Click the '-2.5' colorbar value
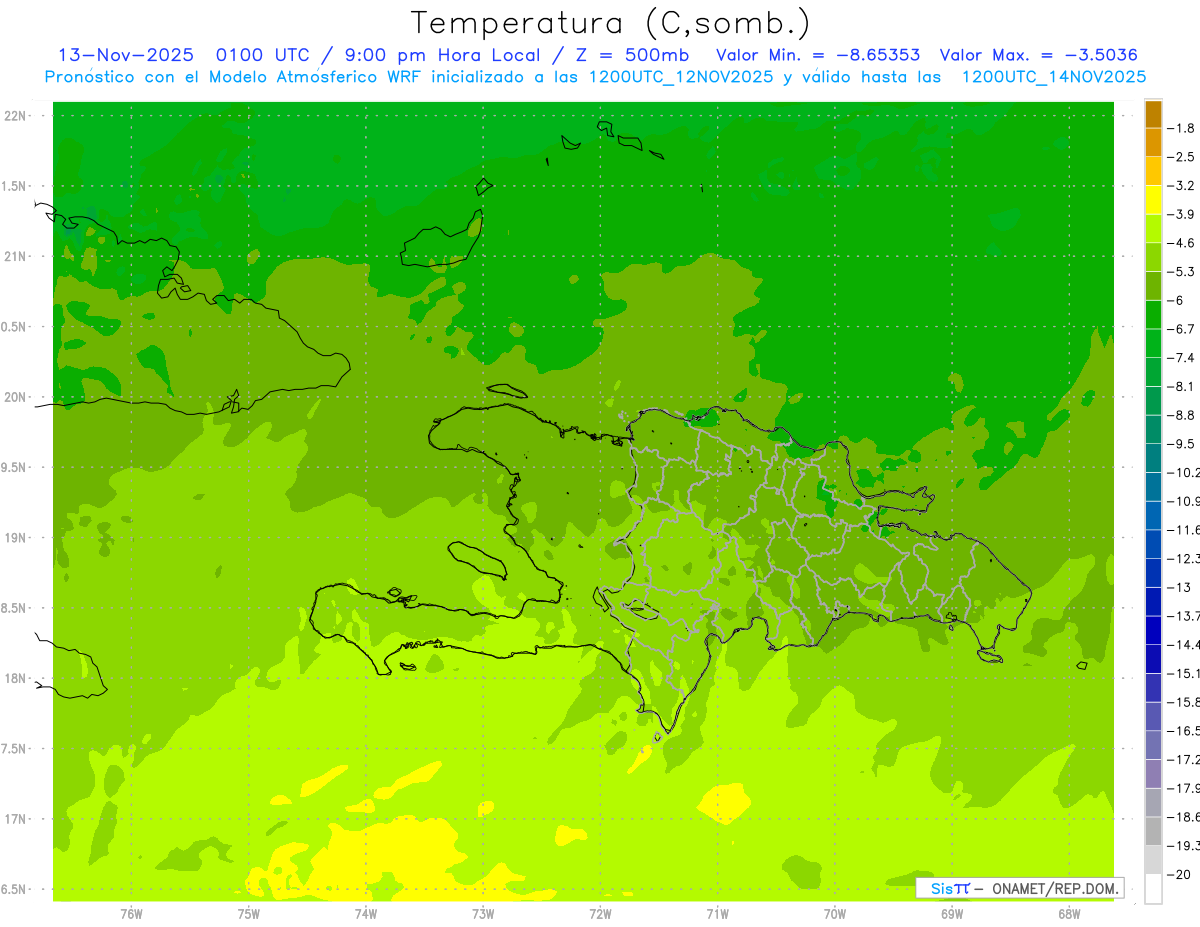This screenshot has height=927, width=1200. (1181, 157)
